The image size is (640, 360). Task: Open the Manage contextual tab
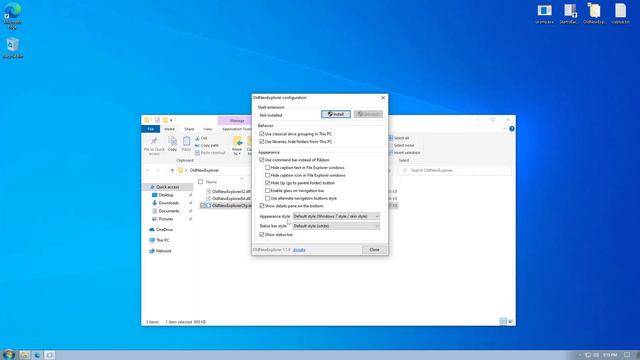(x=237, y=121)
